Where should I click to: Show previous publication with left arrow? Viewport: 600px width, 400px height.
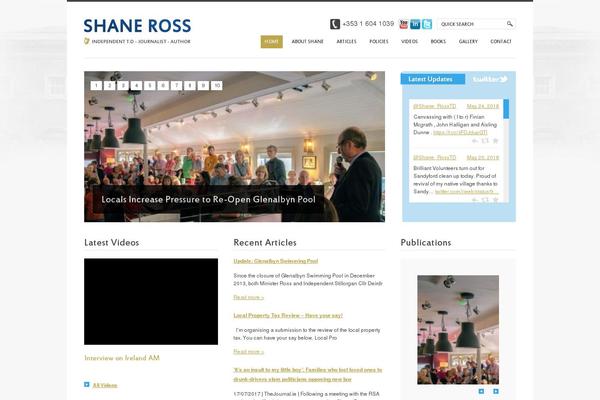click(x=481, y=391)
